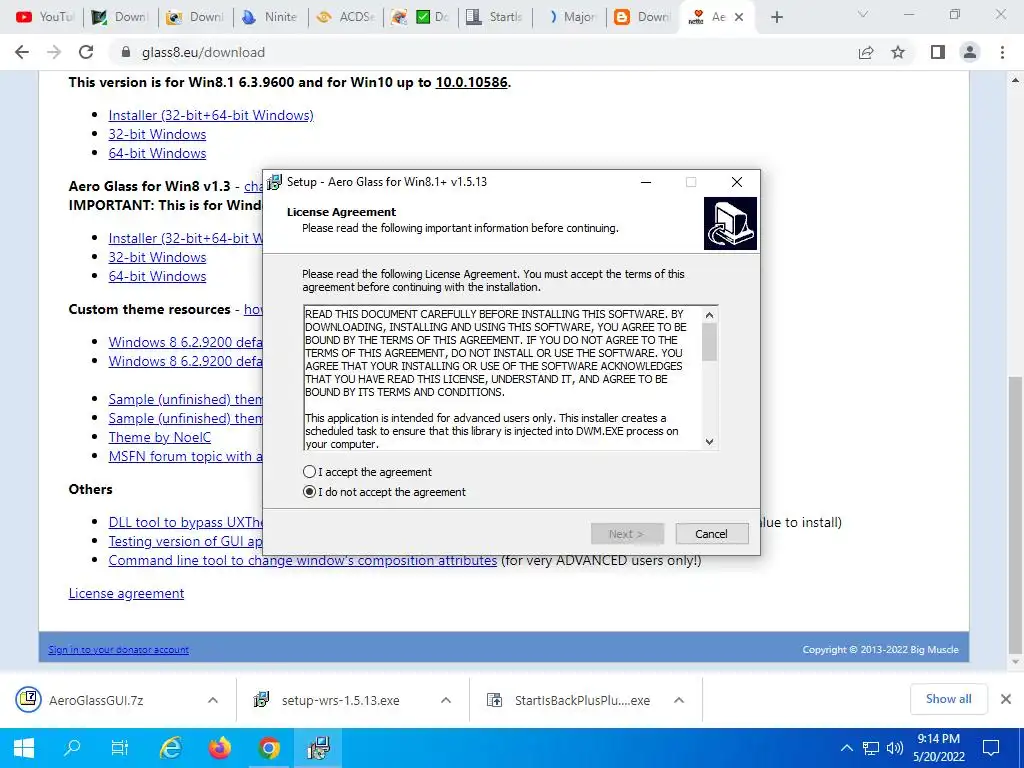The width and height of the screenshot is (1024, 768).
Task: Open the Setup installer taskbar icon
Action: click(318, 748)
